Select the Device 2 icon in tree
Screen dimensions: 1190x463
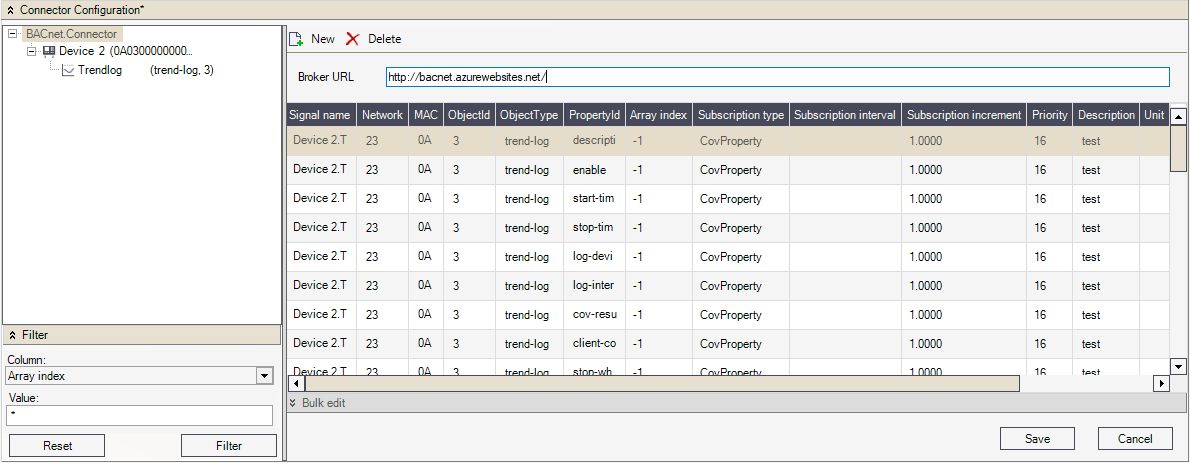pos(48,51)
